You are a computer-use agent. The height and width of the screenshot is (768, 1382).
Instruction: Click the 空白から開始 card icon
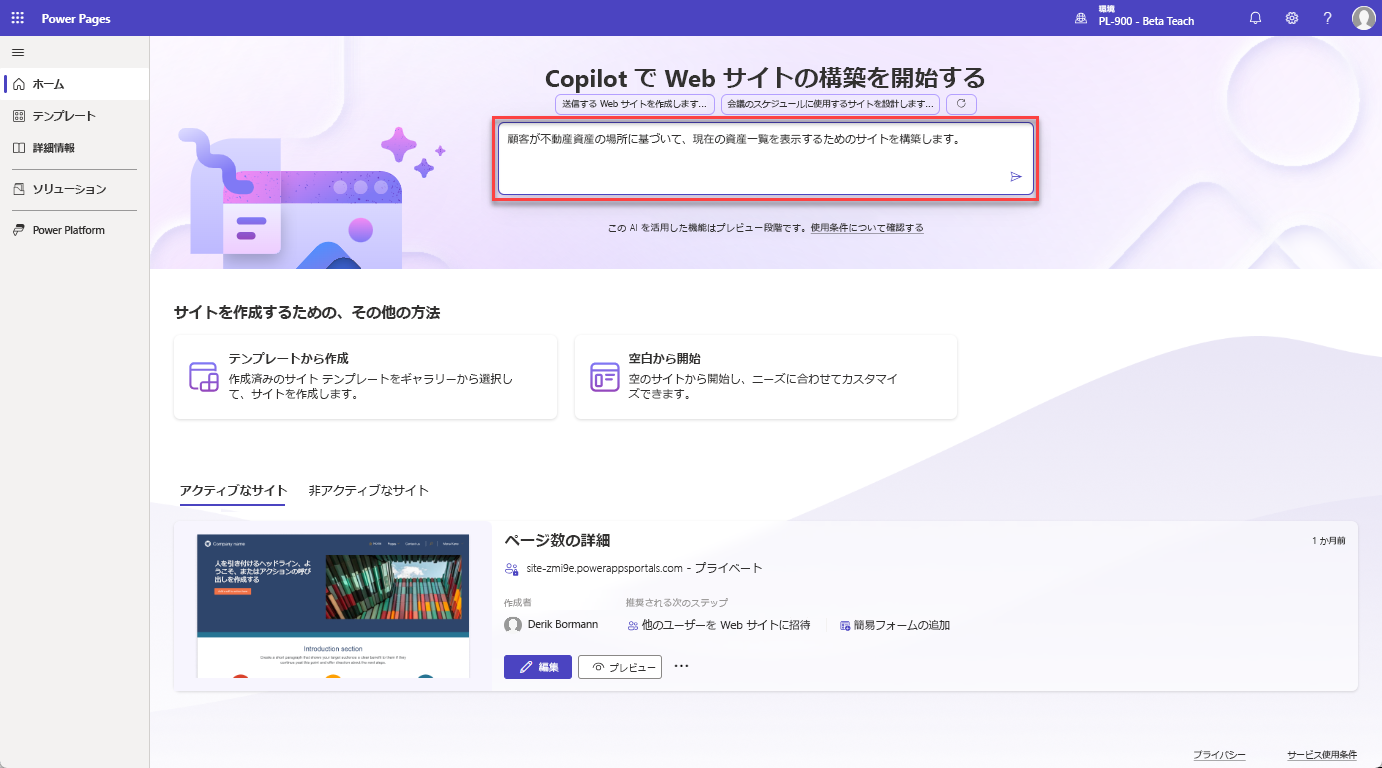tap(605, 377)
